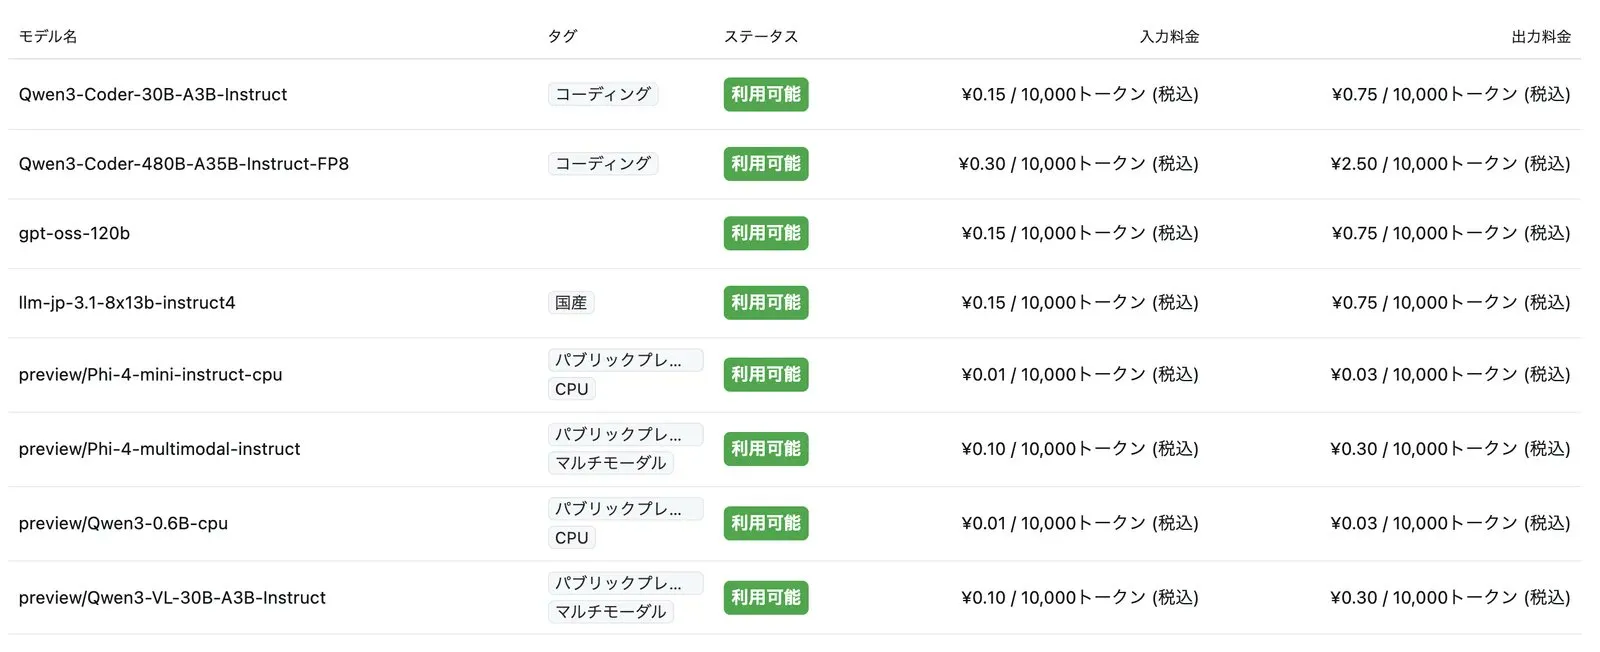The height and width of the screenshot is (652, 1600).
Task: Click the タグ column header
Action: (562, 37)
